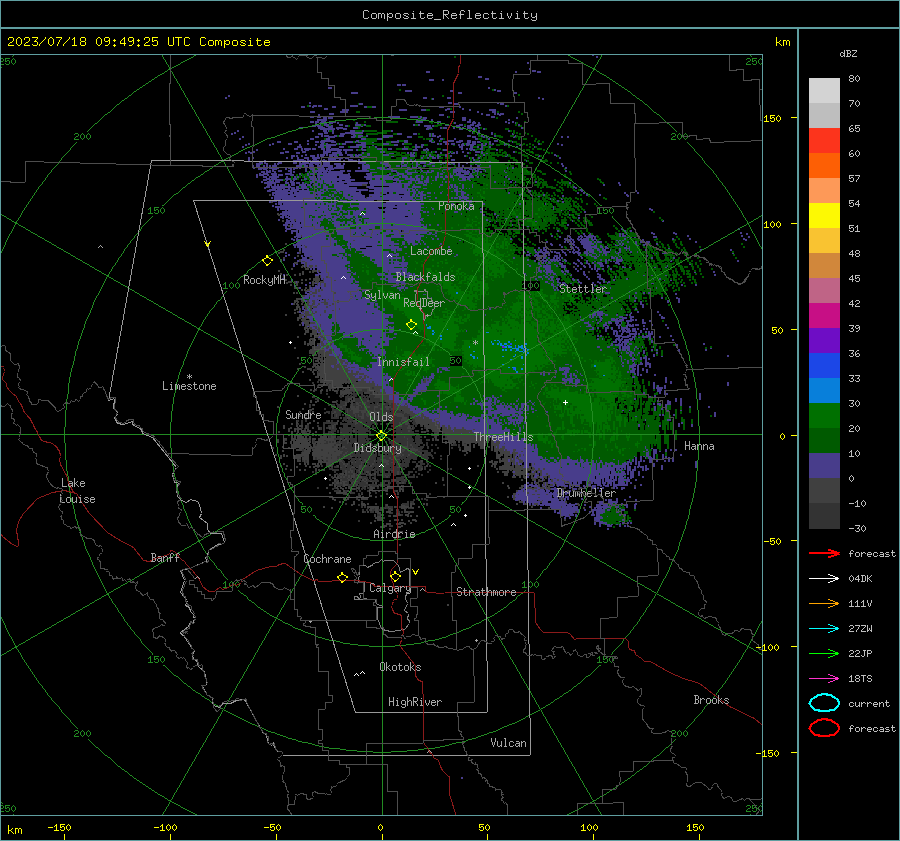Viewport: 900px width, 841px height.
Task: Click the Brooks map label
Action: [711, 700]
